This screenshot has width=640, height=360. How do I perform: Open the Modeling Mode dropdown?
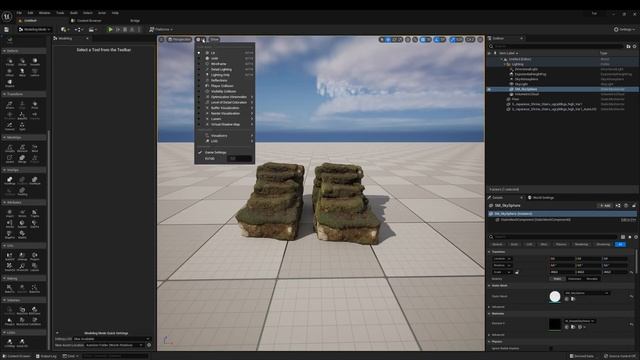point(34,29)
